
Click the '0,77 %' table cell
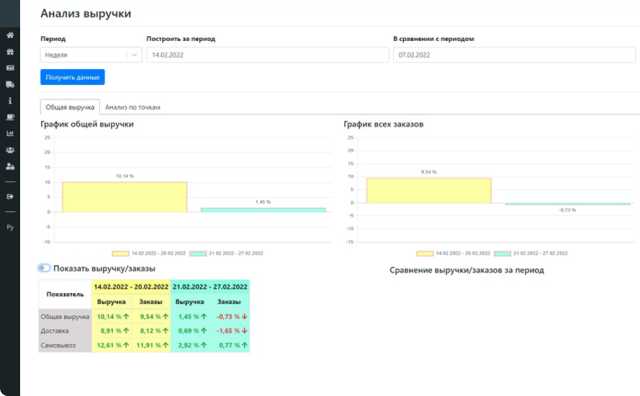coord(231,345)
